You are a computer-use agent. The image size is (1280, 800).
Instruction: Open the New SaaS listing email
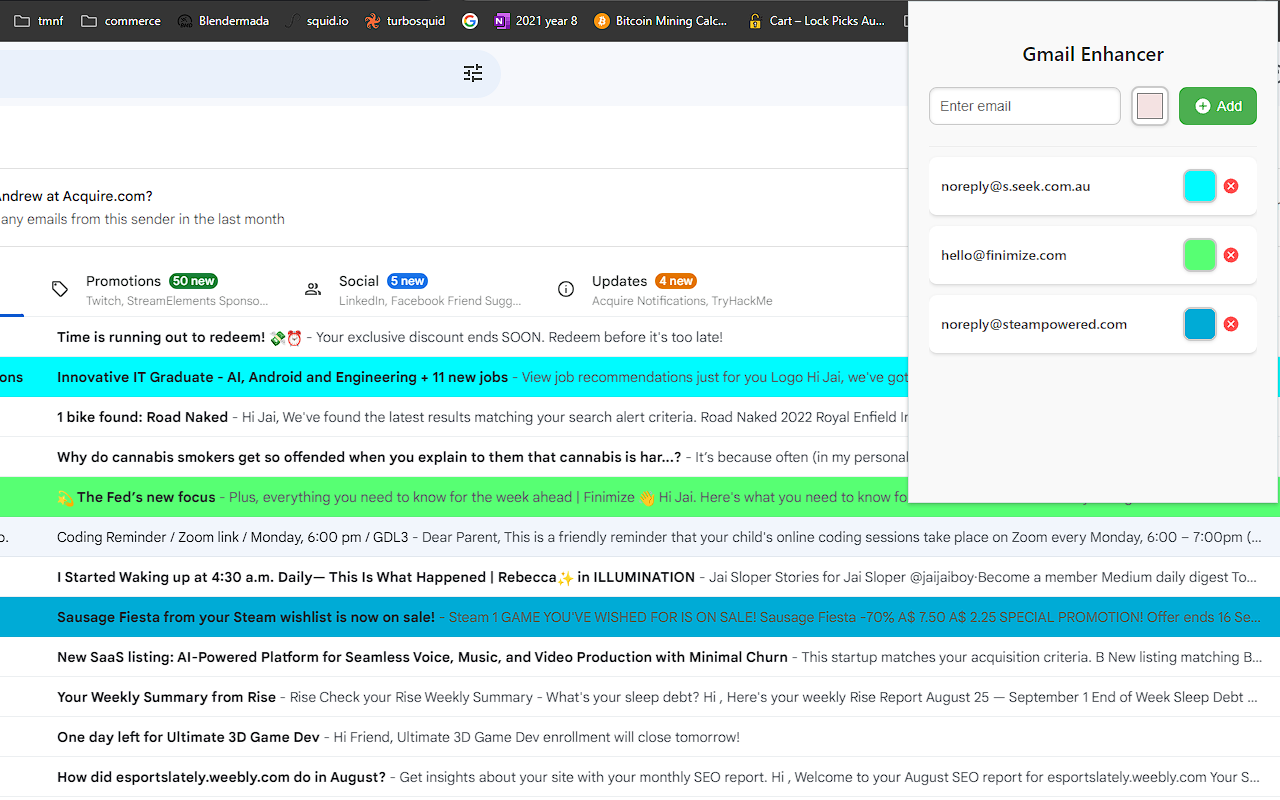(x=640, y=657)
